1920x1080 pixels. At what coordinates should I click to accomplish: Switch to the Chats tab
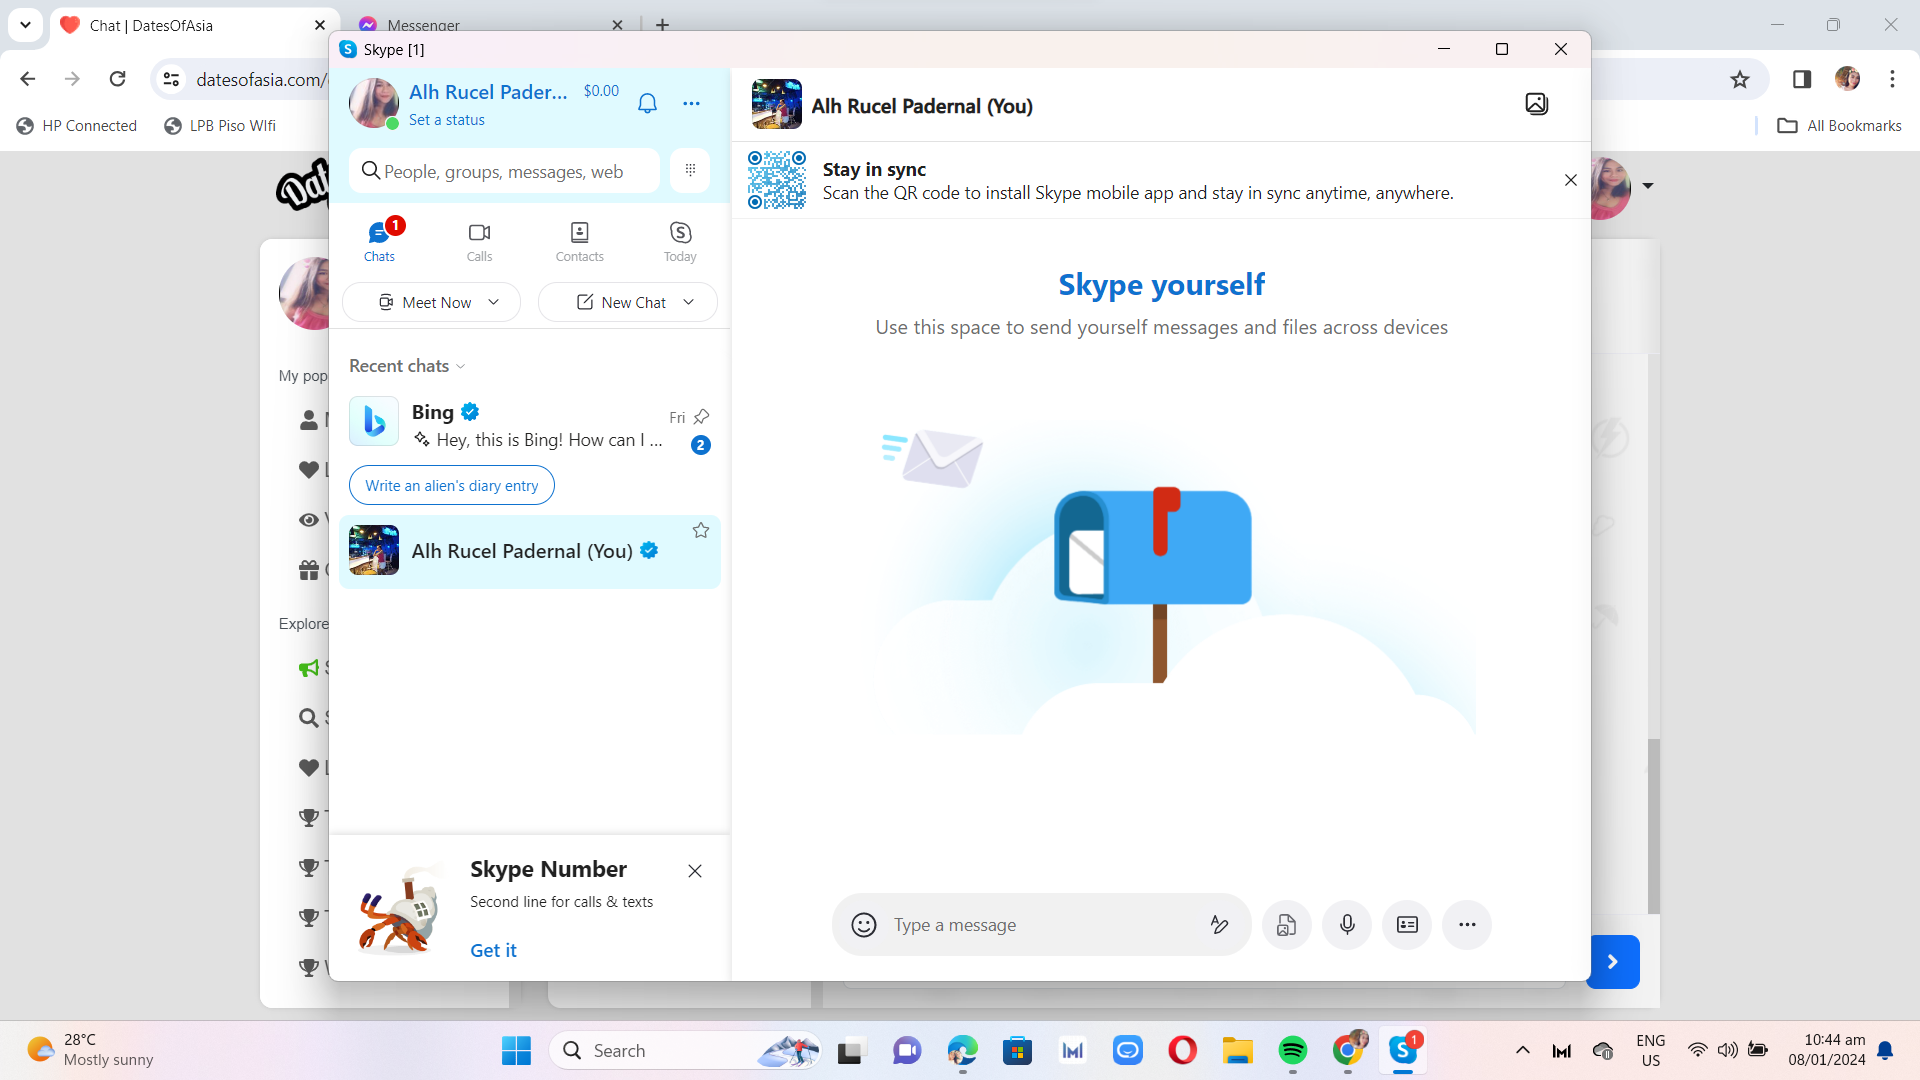click(x=379, y=241)
